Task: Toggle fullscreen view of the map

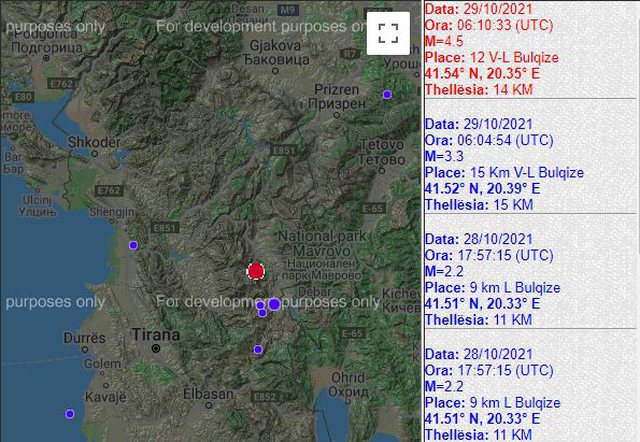Action: click(x=388, y=33)
